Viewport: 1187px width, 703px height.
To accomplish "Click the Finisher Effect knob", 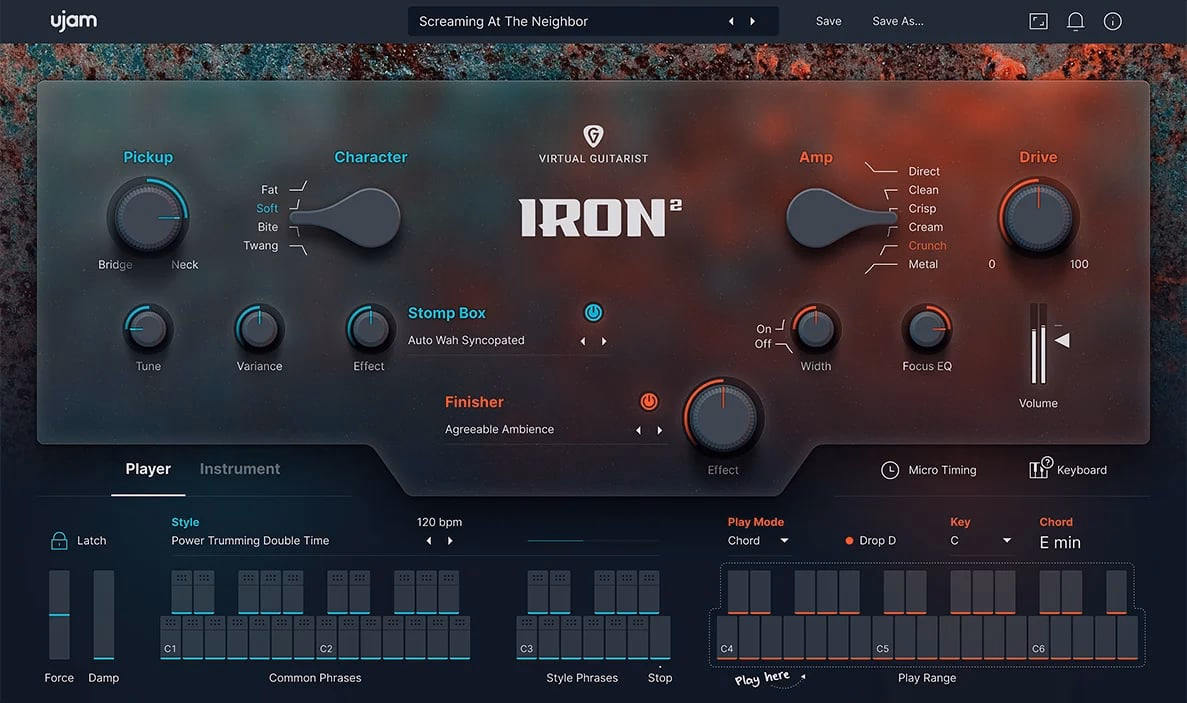I will pos(723,418).
